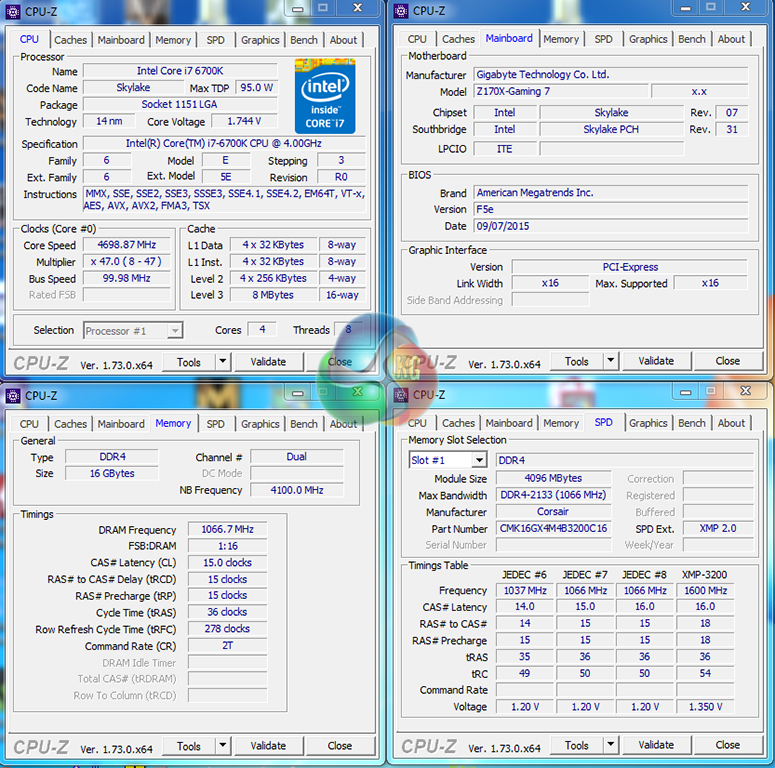The height and width of the screenshot is (768, 775).
Task: Open Caches tab in Mainboard window
Action: pos(458,39)
